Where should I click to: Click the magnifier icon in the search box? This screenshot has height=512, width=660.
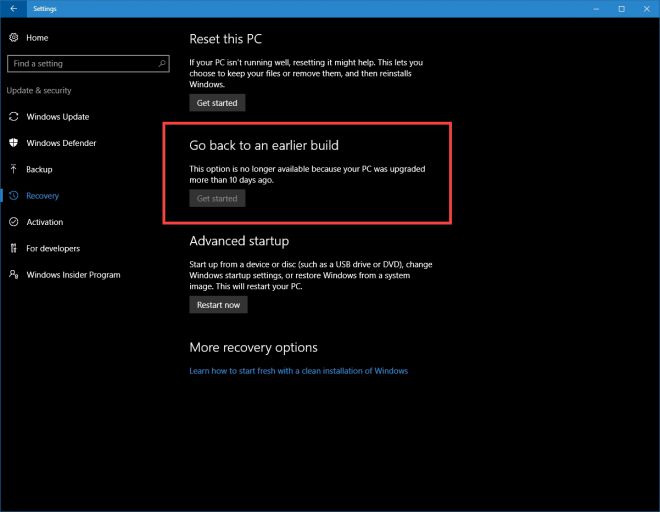point(162,63)
